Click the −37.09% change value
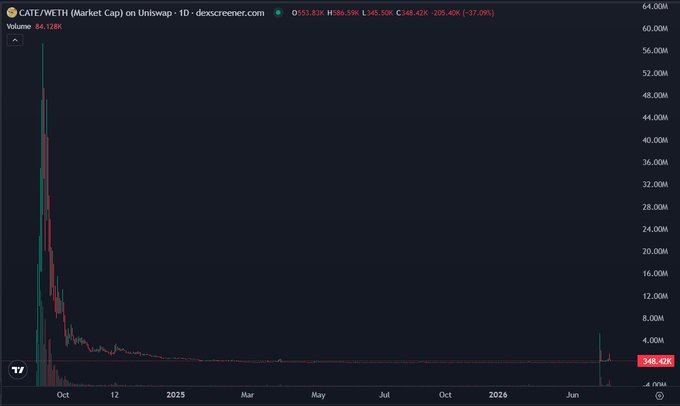Image resolution: width=680 pixels, height=406 pixels. [x=478, y=13]
